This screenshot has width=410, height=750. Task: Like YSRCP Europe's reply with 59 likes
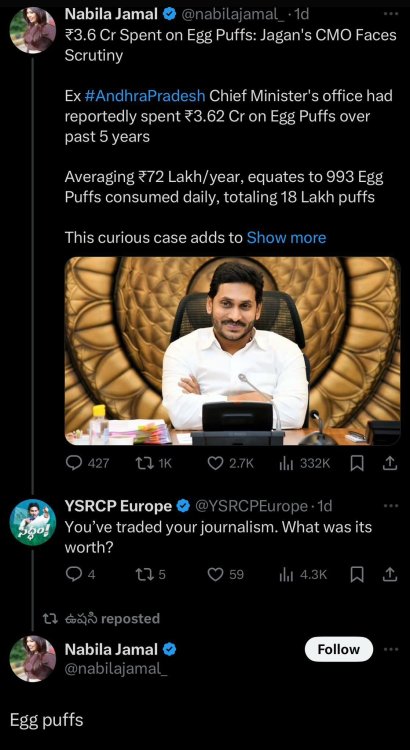(226, 574)
